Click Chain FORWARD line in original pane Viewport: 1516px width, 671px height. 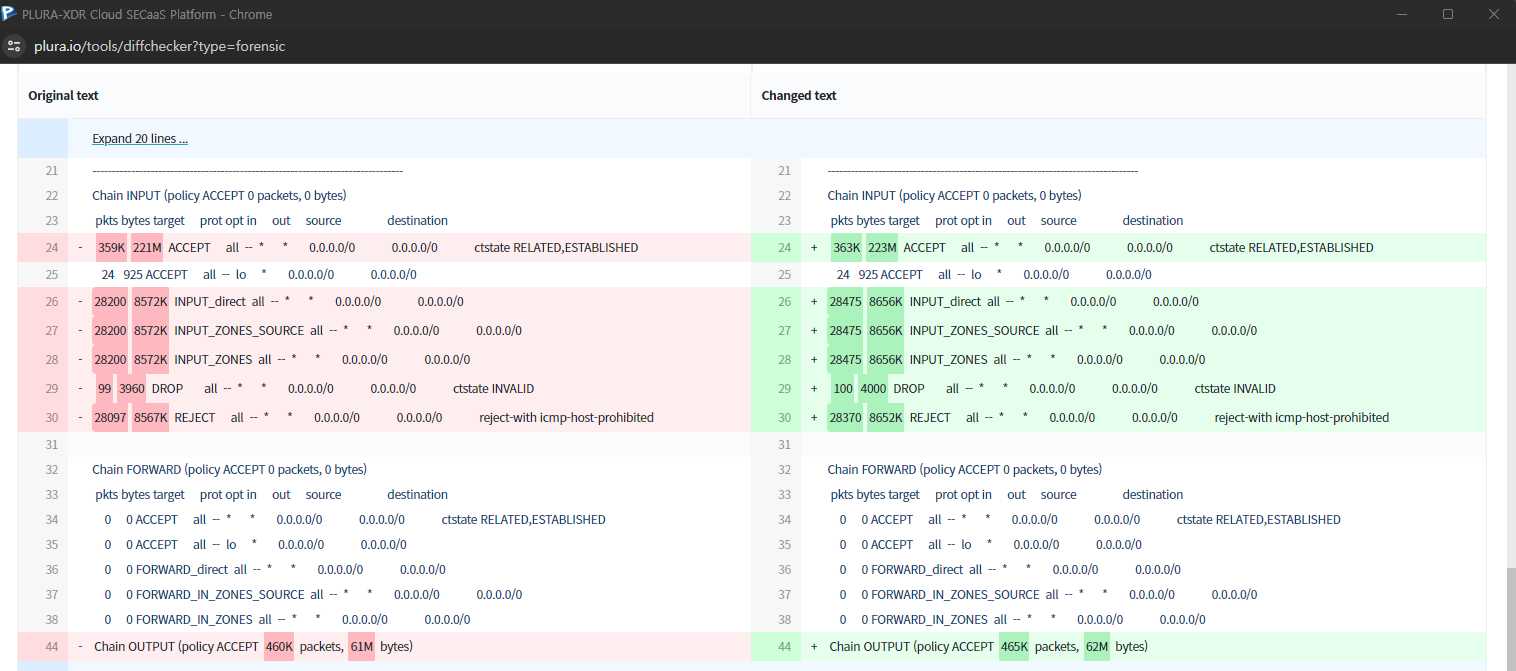coord(229,470)
